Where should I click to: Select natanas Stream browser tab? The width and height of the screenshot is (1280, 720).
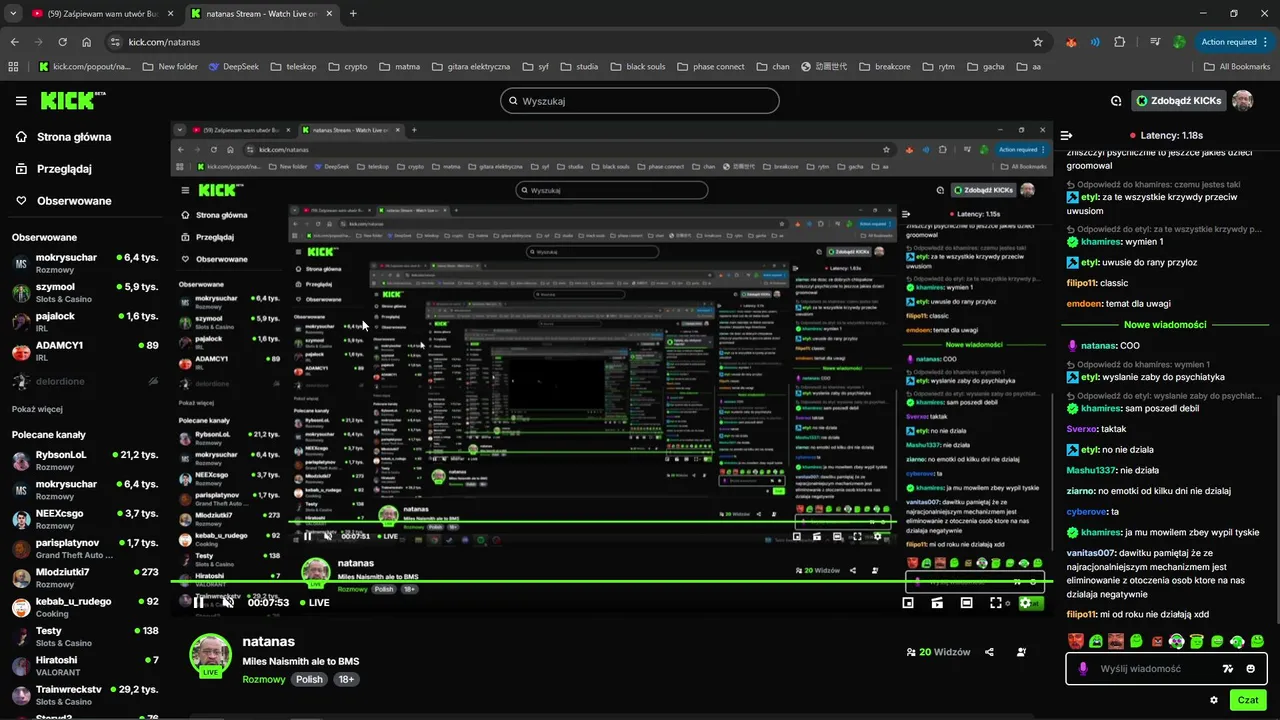pos(260,14)
